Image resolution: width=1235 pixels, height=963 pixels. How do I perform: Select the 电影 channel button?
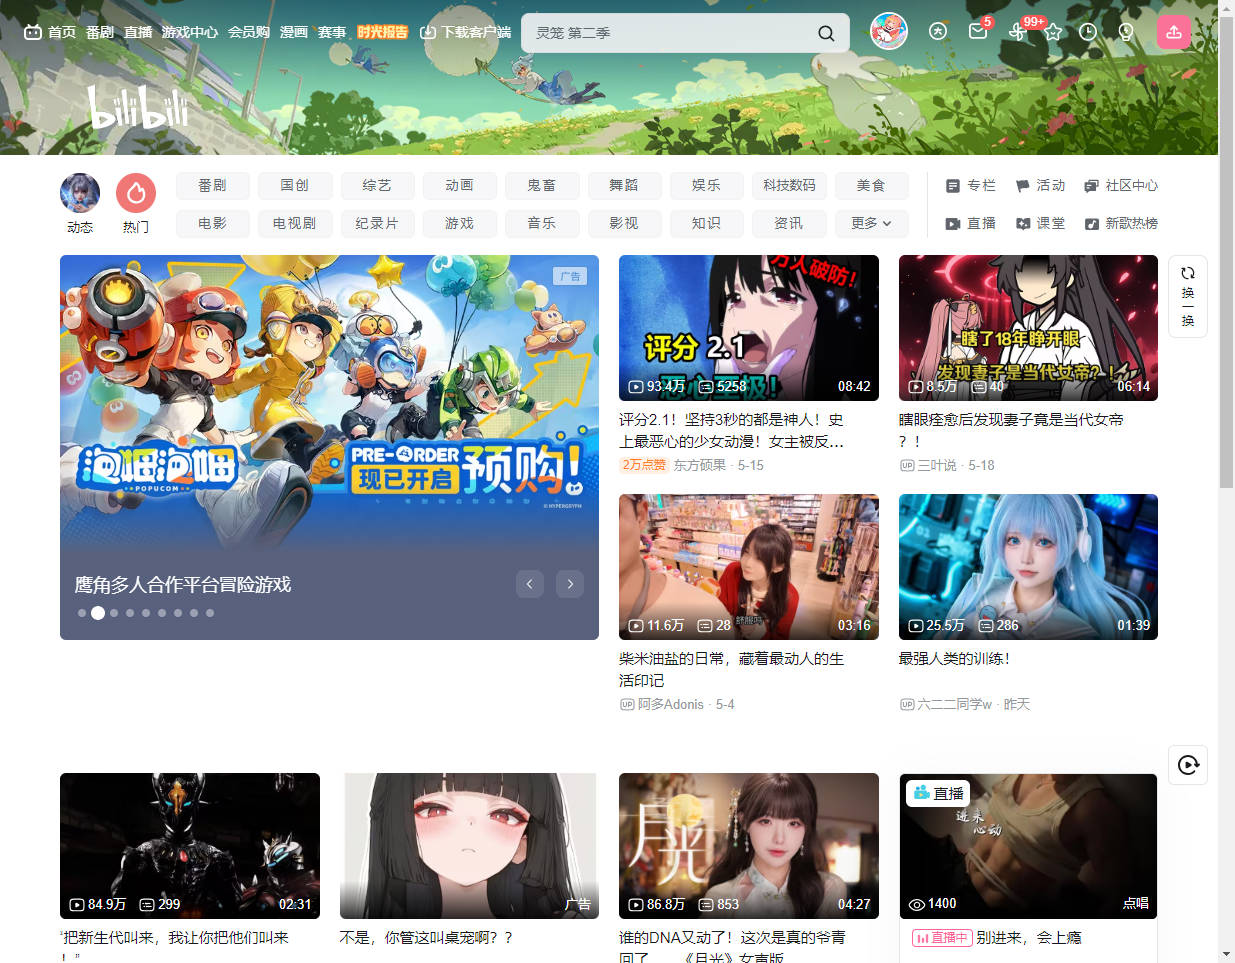[x=213, y=224]
